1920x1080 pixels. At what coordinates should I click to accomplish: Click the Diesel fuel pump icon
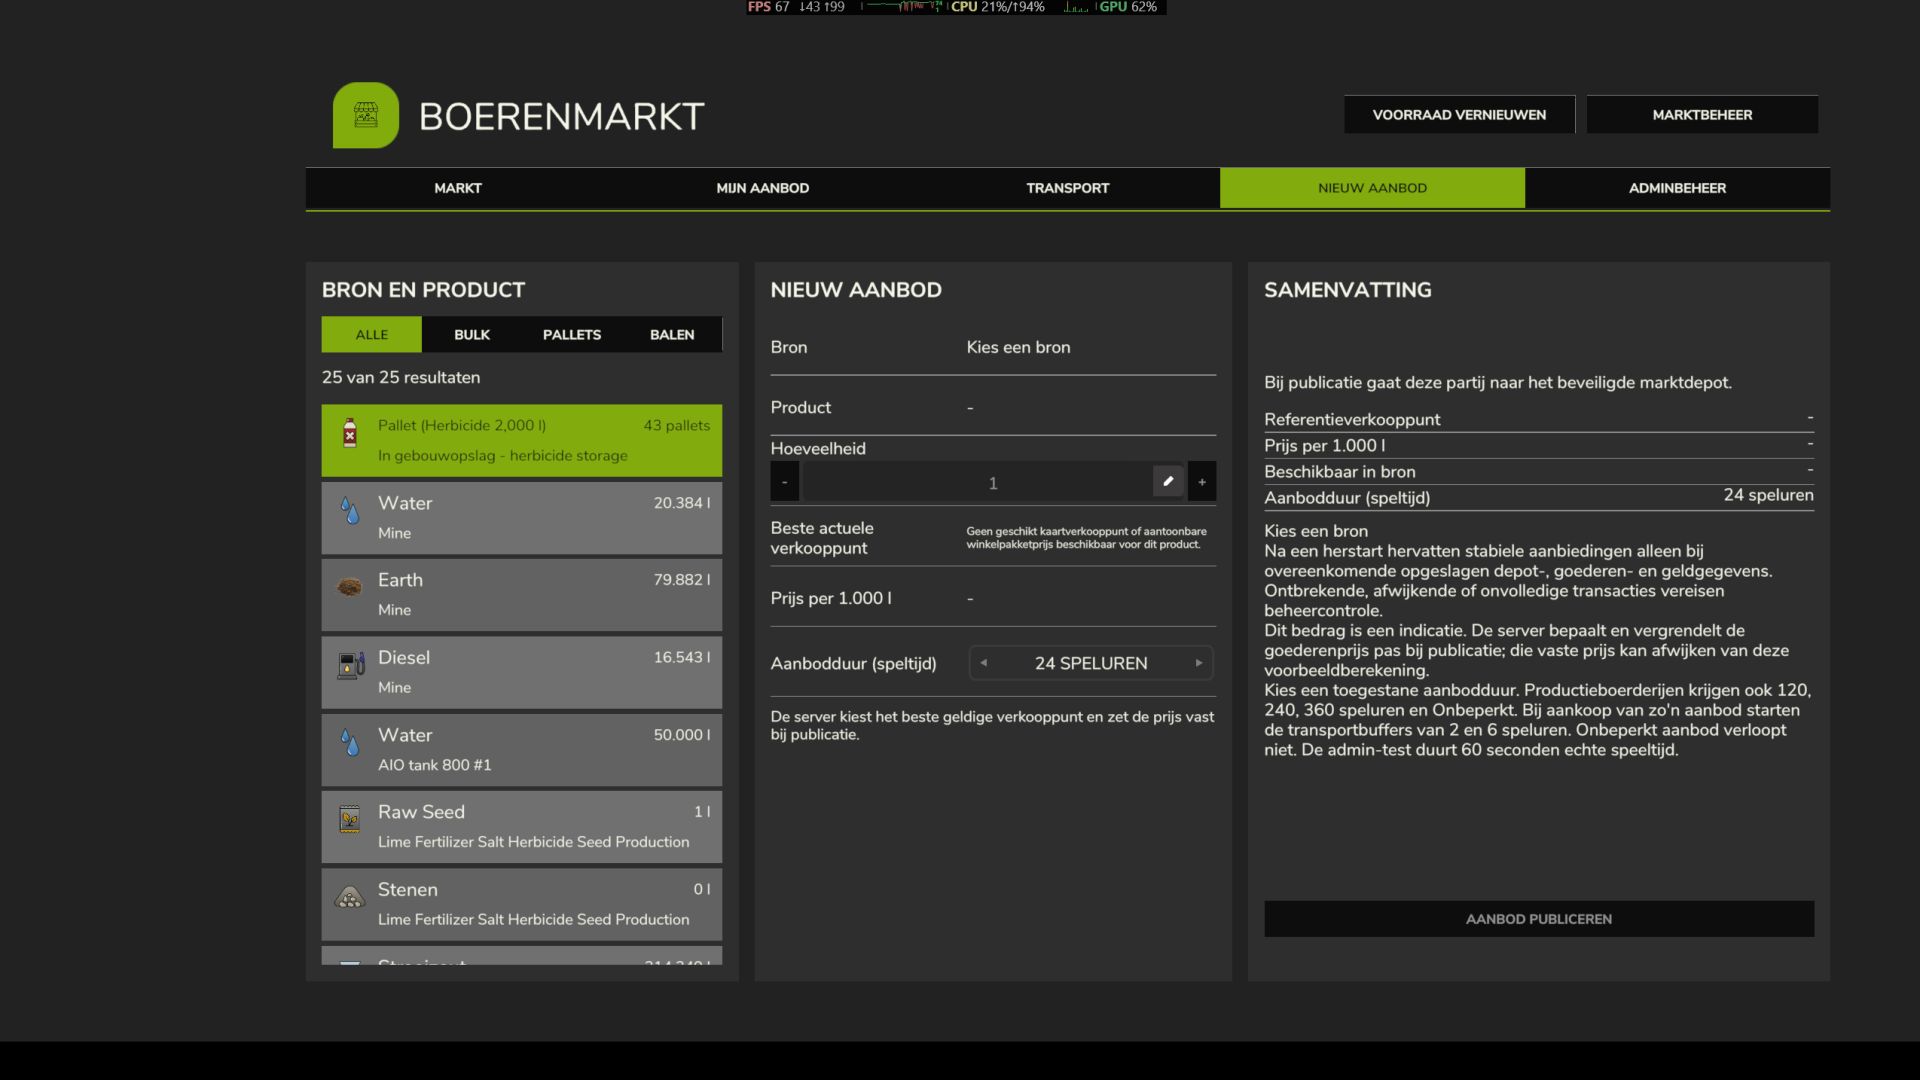click(350, 665)
